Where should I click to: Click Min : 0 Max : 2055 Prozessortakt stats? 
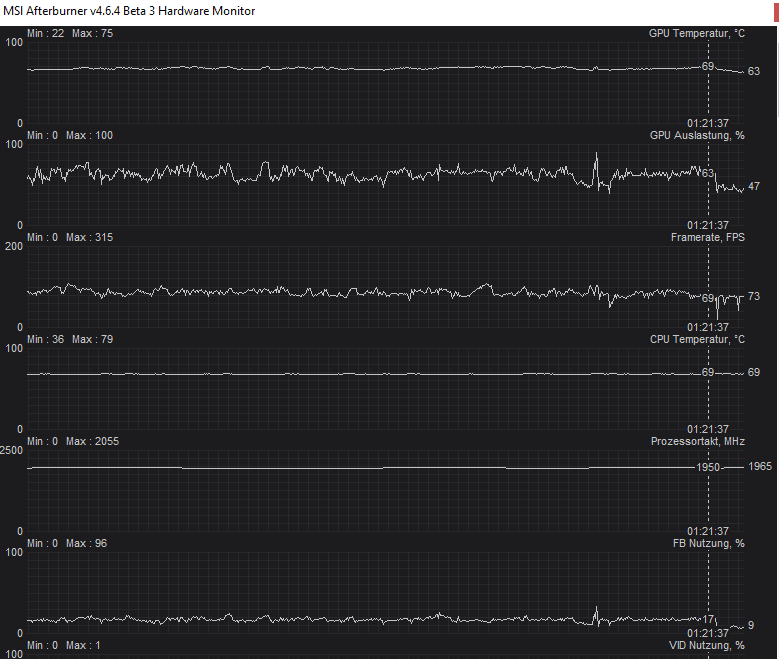click(x=73, y=441)
